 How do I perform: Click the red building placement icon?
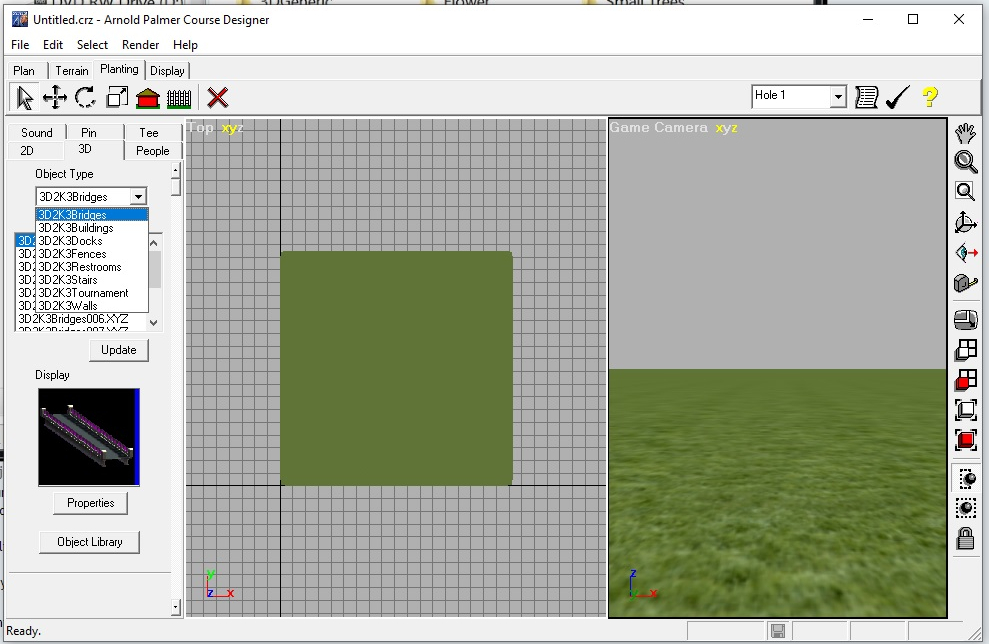point(148,97)
